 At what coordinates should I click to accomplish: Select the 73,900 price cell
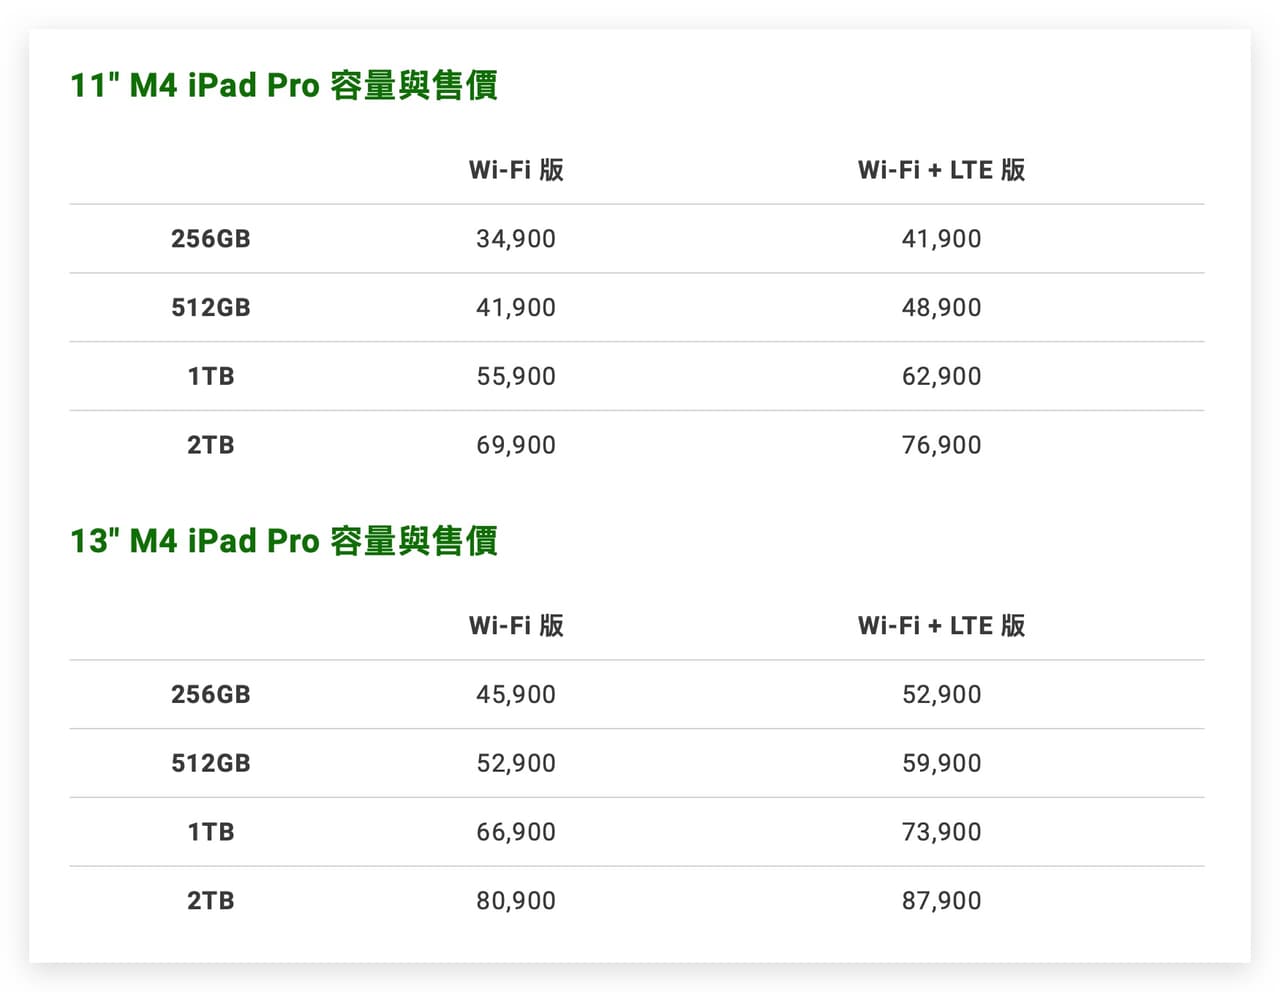tap(941, 833)
